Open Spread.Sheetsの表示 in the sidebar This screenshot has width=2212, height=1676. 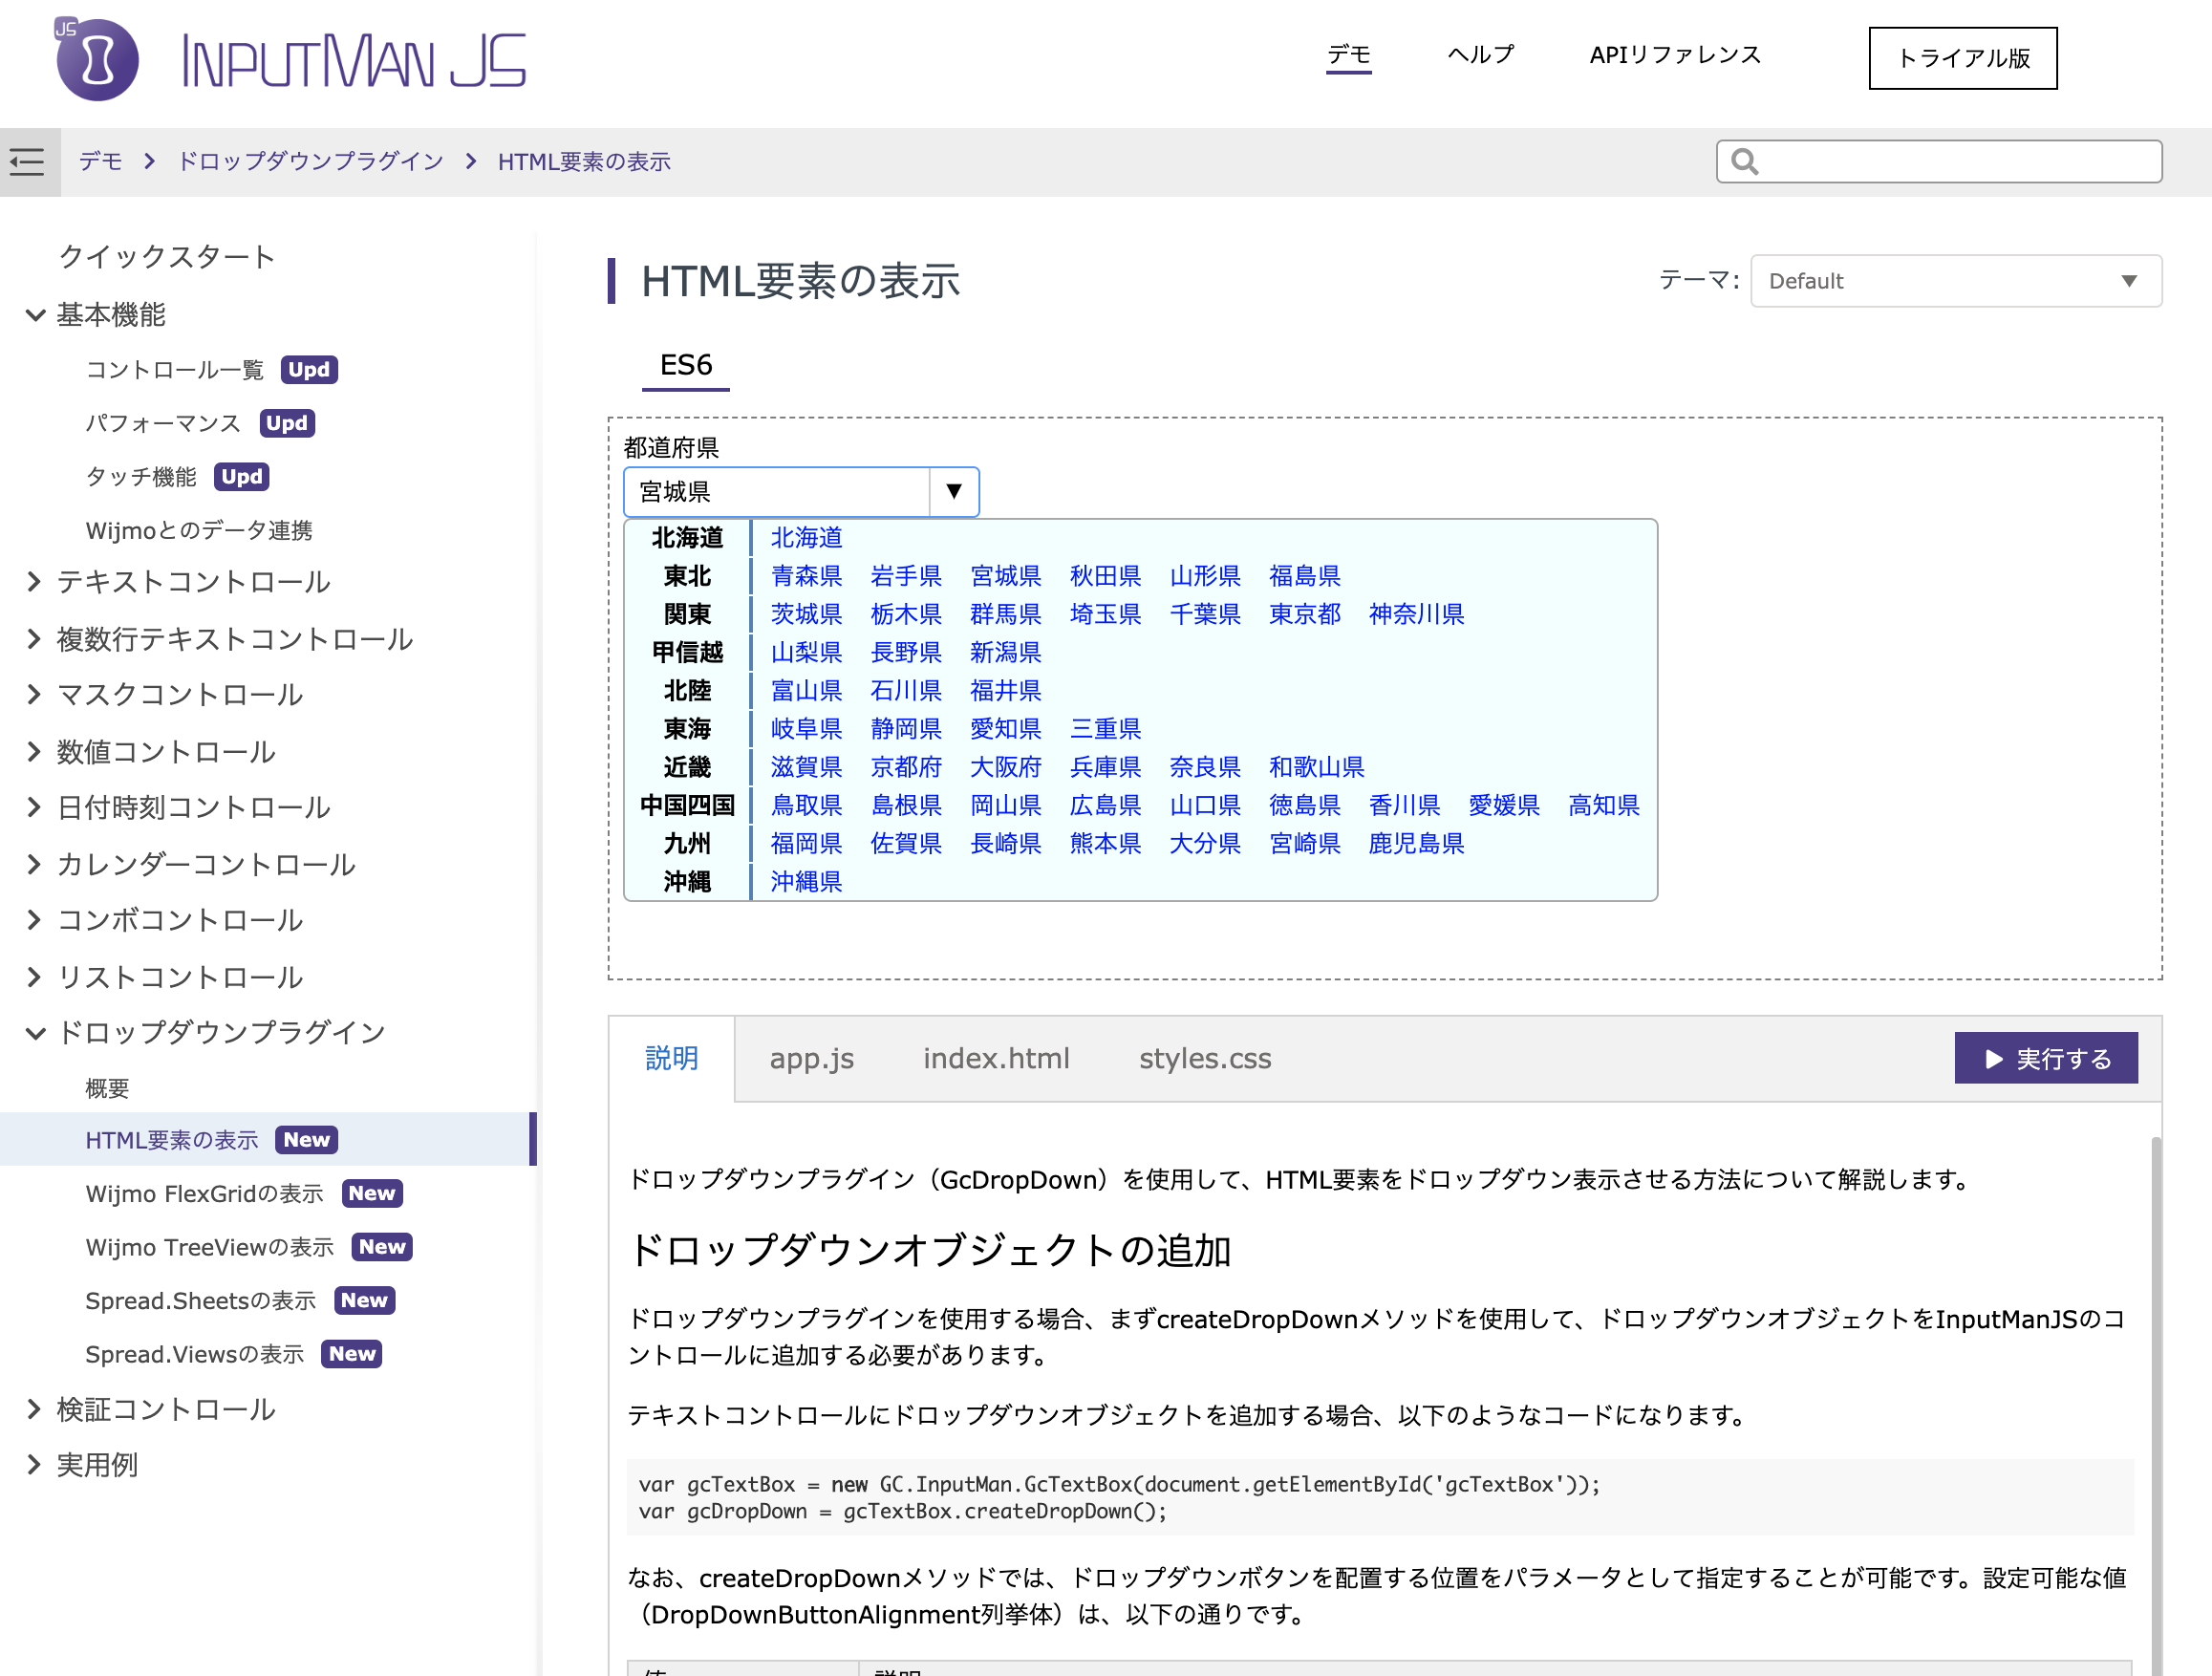click(201, 1300)
